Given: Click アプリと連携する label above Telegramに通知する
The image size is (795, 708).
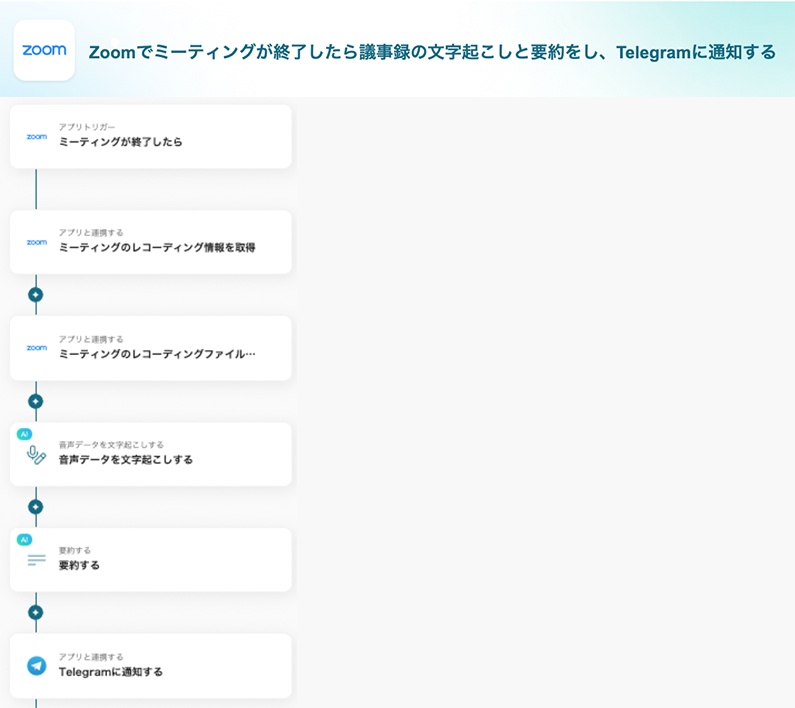Looking at the screenshot, I should click(x=91, y=657).
